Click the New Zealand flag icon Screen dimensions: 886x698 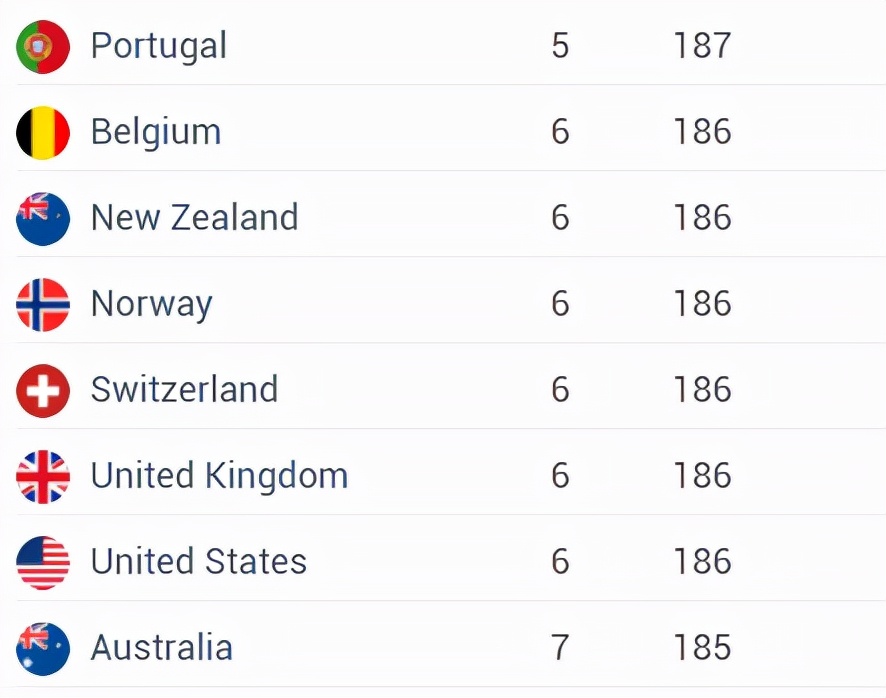43,219
